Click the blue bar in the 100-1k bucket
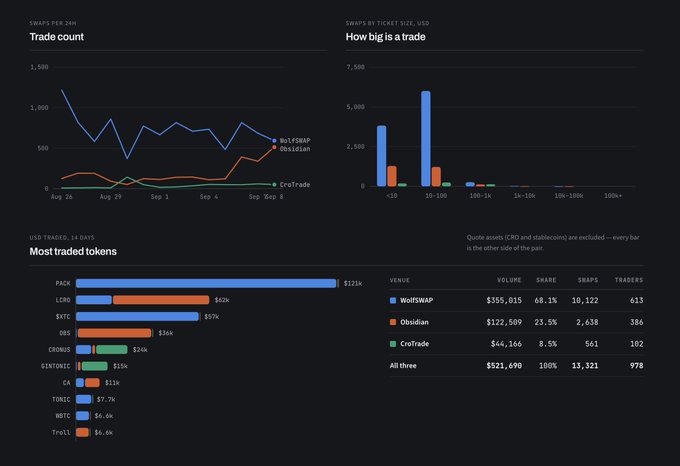 470,184
